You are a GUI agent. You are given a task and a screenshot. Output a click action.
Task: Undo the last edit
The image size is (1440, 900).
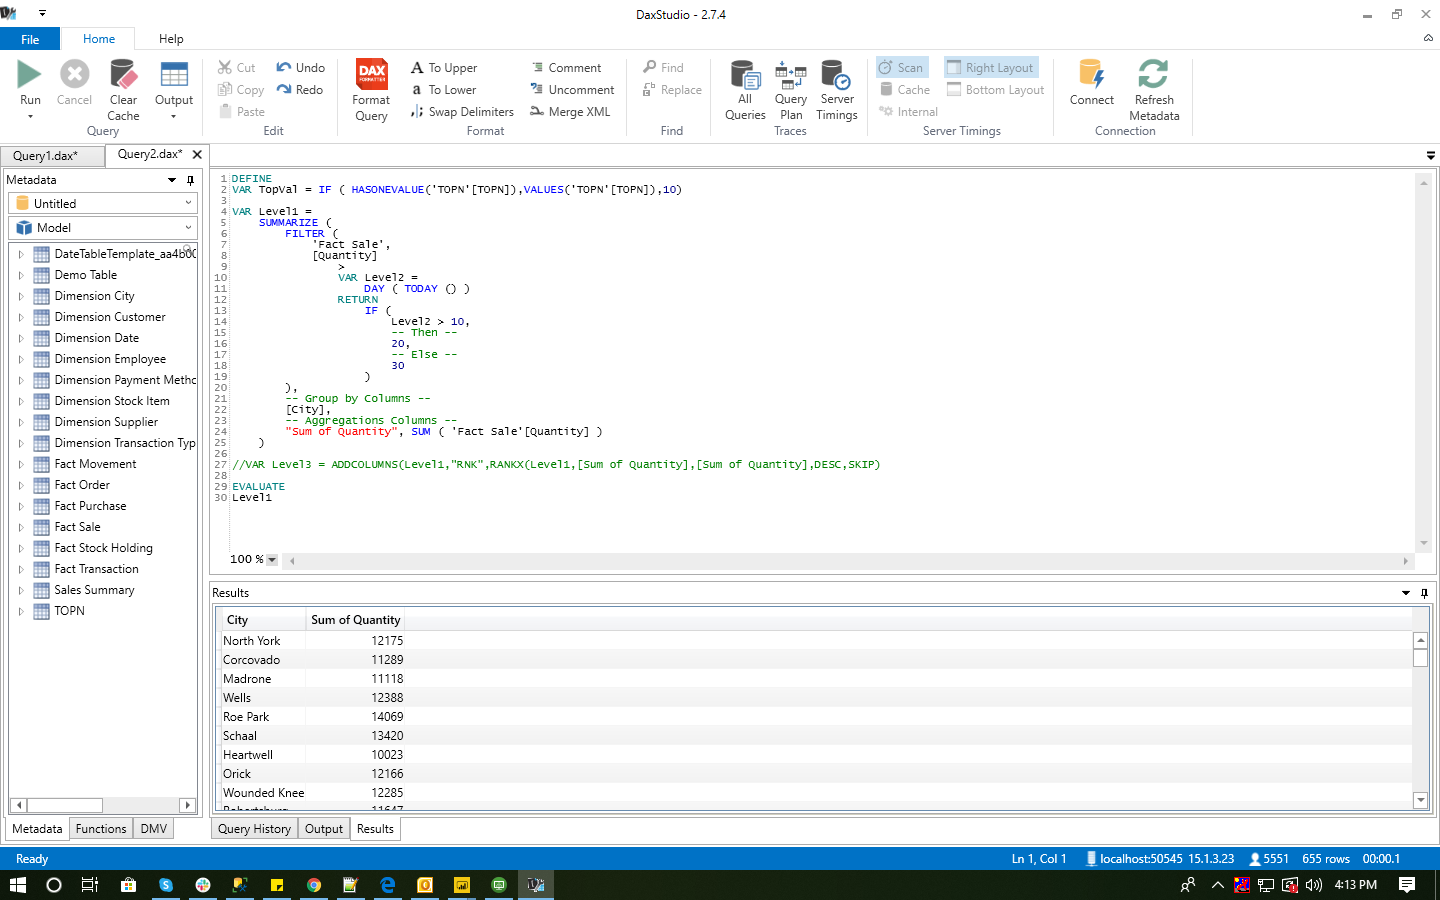click(x=301, y=68)
